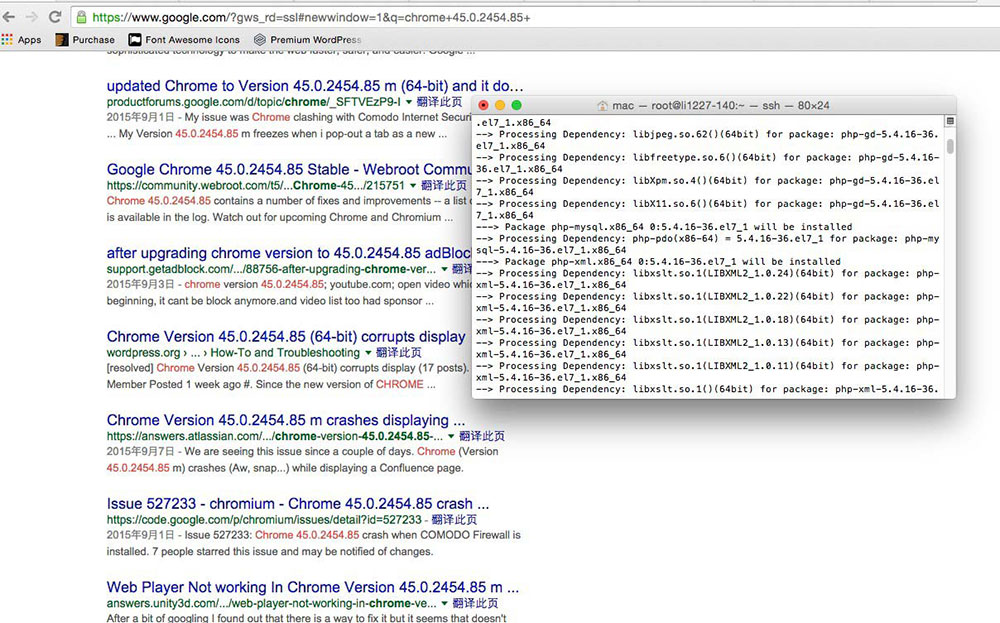Viewport: 1000px width, 623px height.
Task: Click the split pane icon in Terminal
Action: [950, 121]
